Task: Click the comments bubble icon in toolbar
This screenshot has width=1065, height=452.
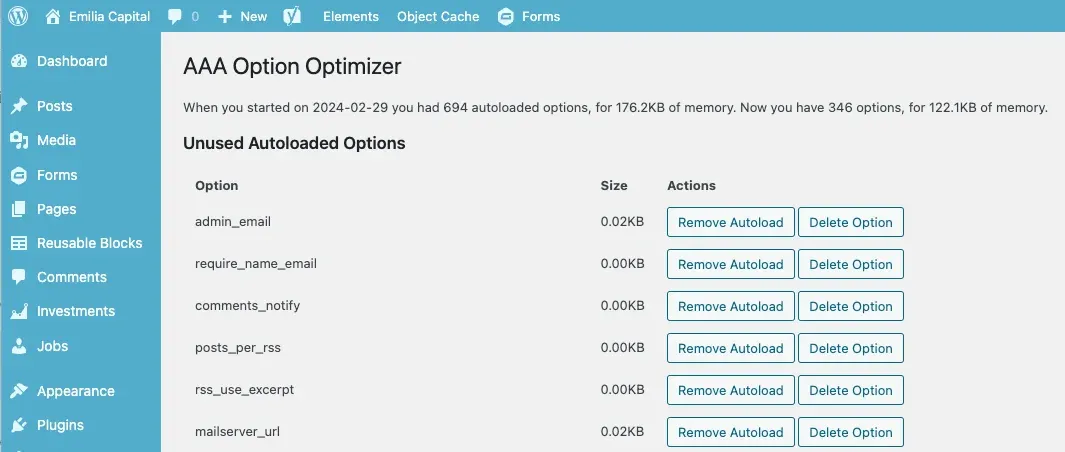Action: tap(175, 17)
